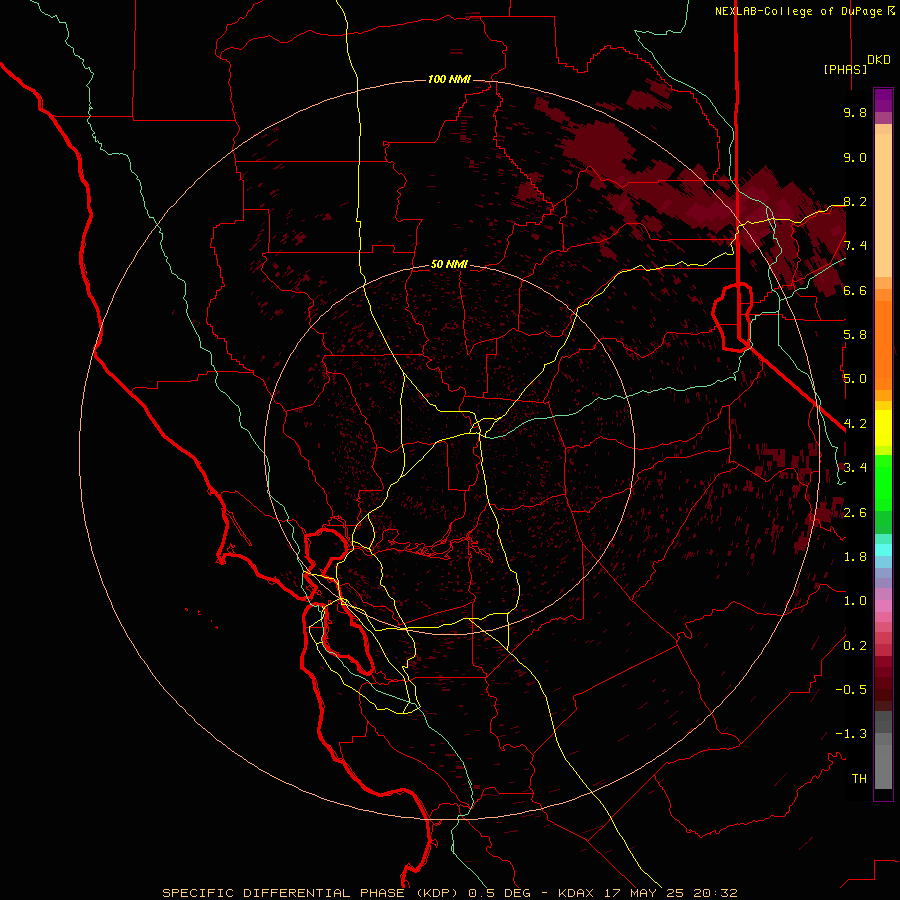Click the SPECIFIC DIFFERENTIAL PHASE (KDP) title text
Screen dimensions: 900x900
(312, 893)
